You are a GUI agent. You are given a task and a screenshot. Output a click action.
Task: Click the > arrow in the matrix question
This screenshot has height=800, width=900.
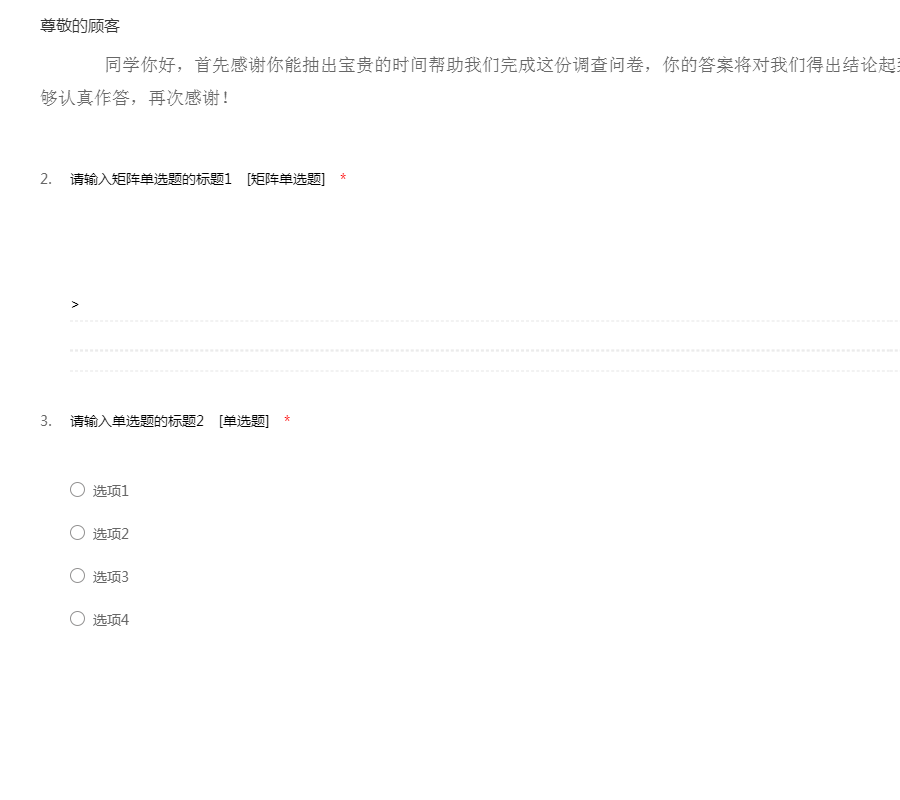pos(75,304)
